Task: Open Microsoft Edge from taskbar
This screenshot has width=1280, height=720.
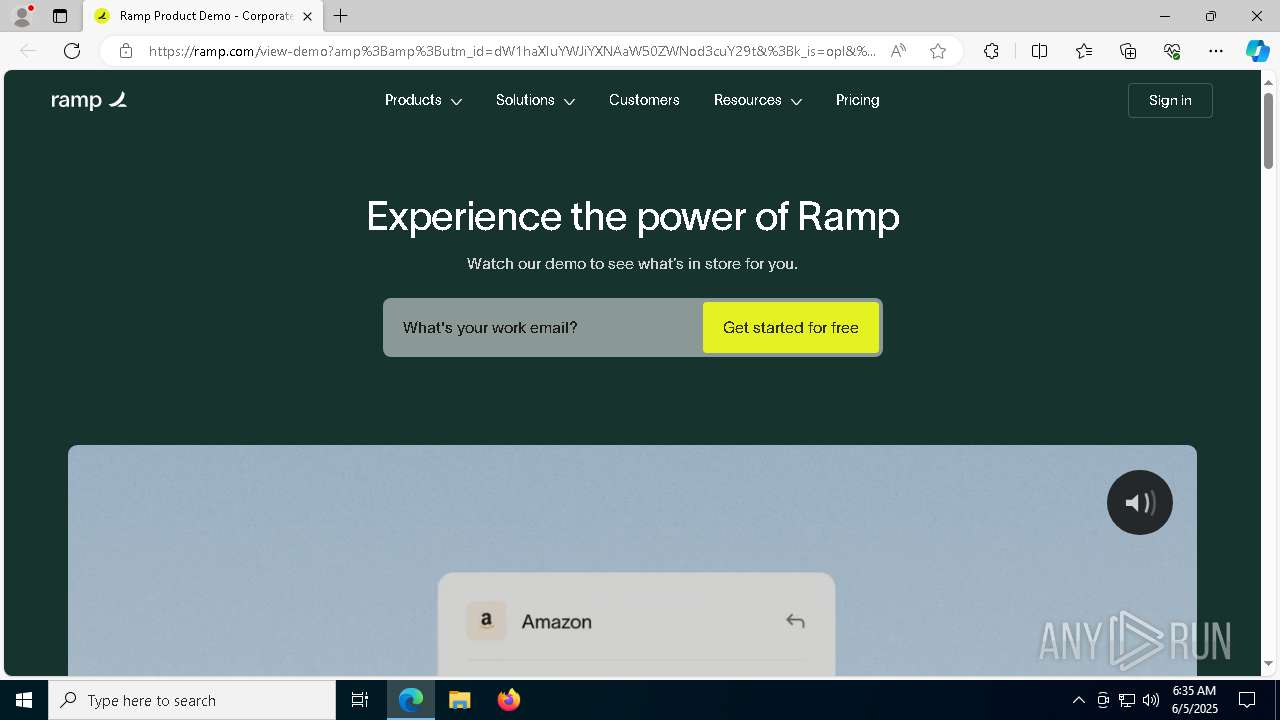Action: tap(411, 700)
